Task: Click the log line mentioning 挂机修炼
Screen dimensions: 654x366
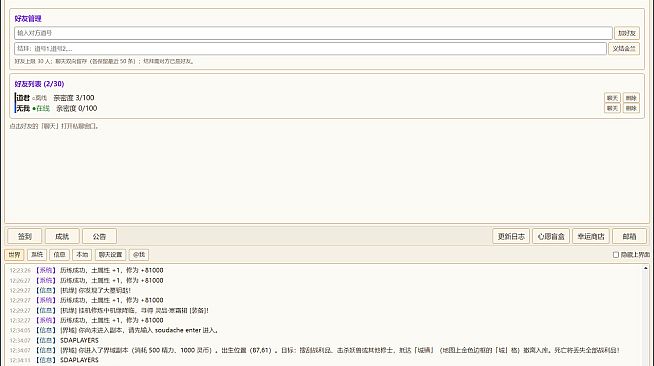Action: coord(109,311)
